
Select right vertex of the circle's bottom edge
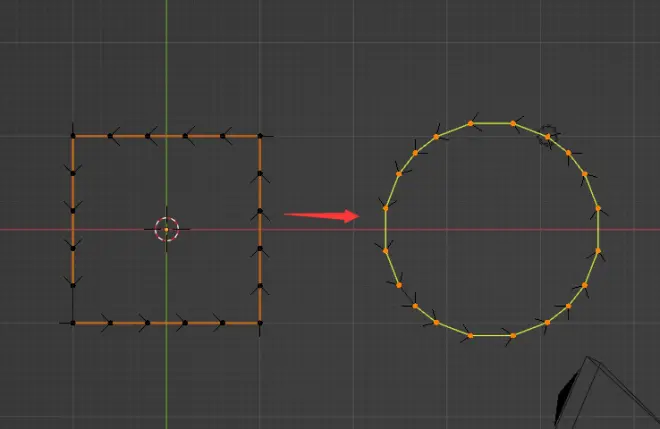(513, 335)
